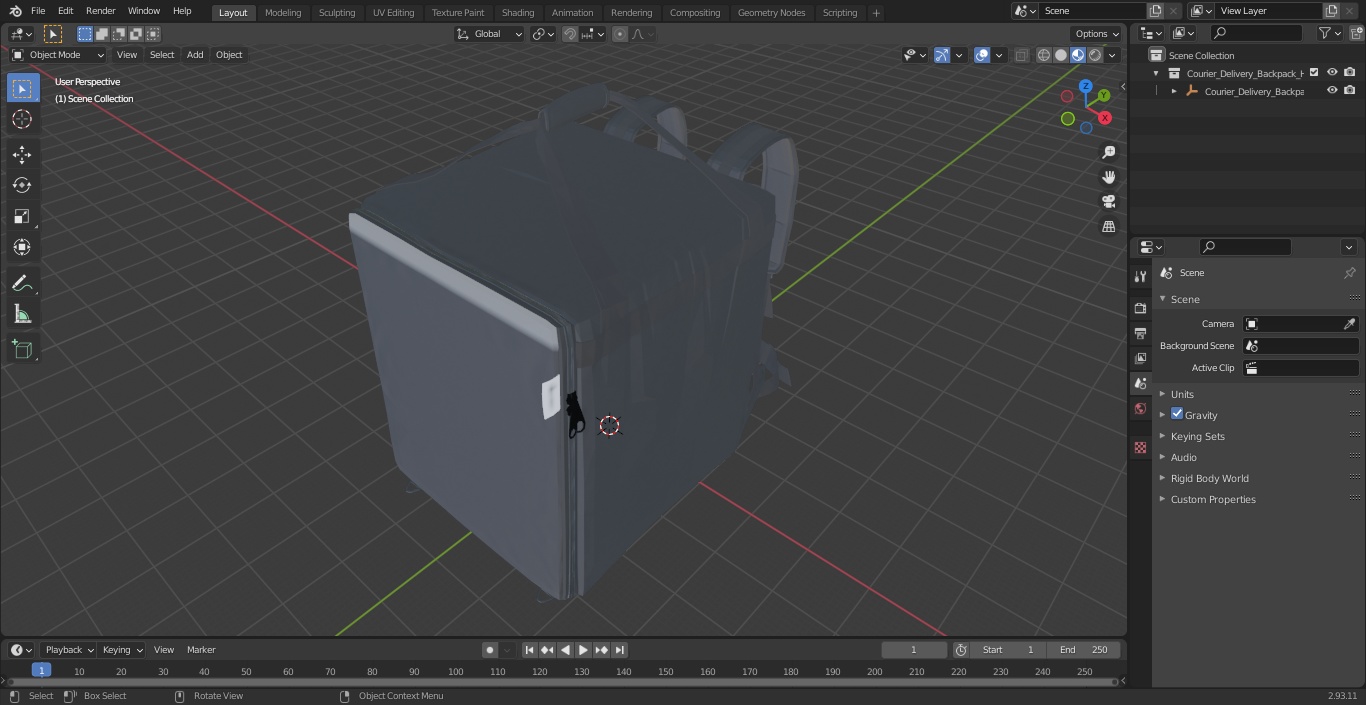
Task: Click the Options button in viewport header
Action: 1097,34
